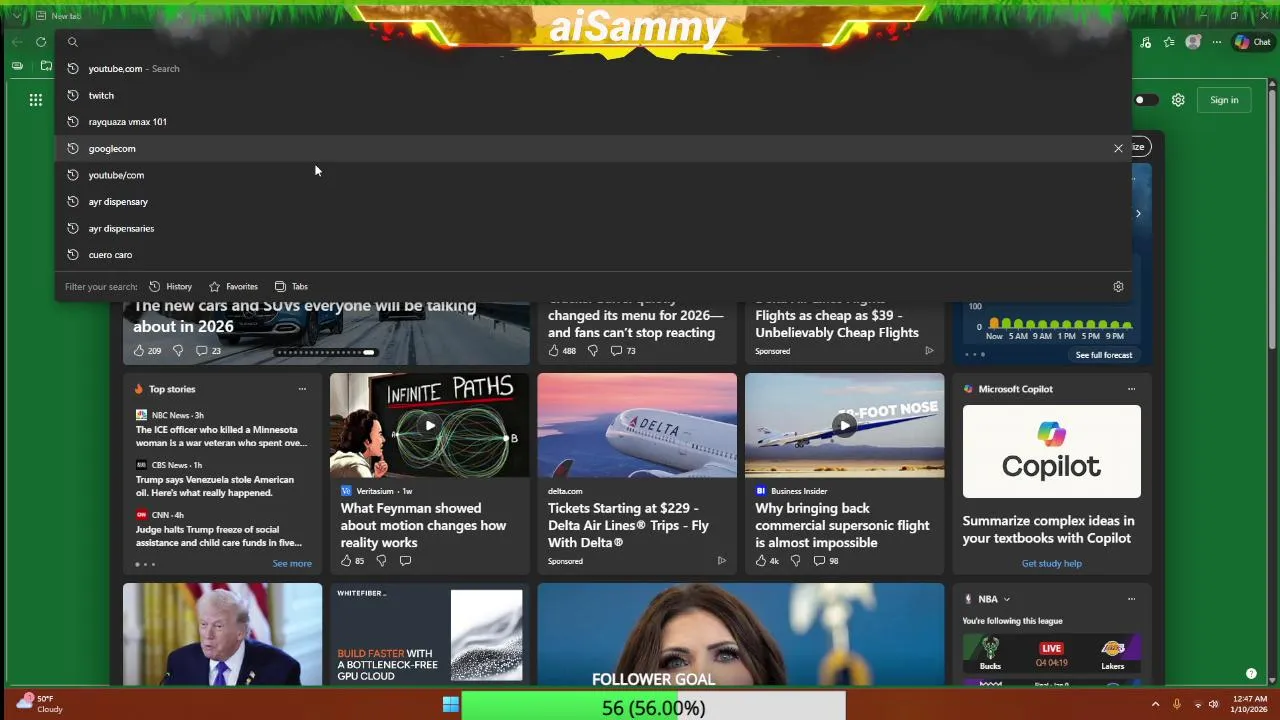Open NBC News ICE officer story
Image resolution: width=1280 pixels, height=720 pixels.
[x=221, y=436]
